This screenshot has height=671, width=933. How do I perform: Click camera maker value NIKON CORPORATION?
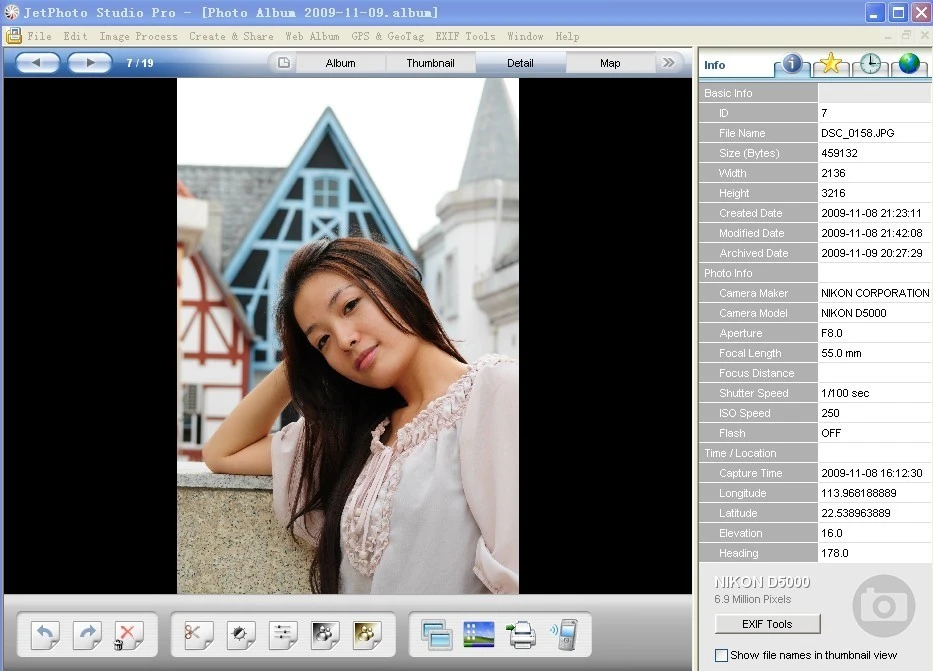click(x=875, y=293)
